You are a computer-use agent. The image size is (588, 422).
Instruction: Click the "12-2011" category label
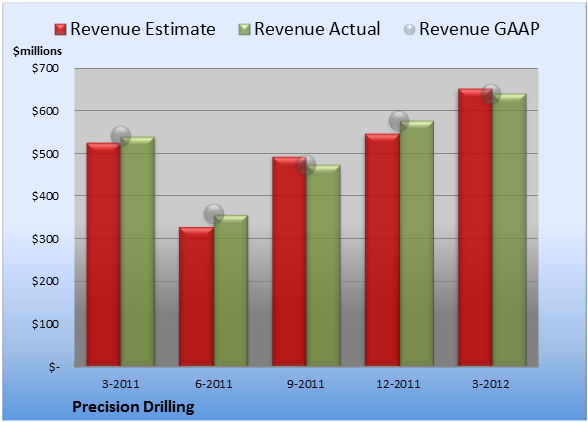398,384
